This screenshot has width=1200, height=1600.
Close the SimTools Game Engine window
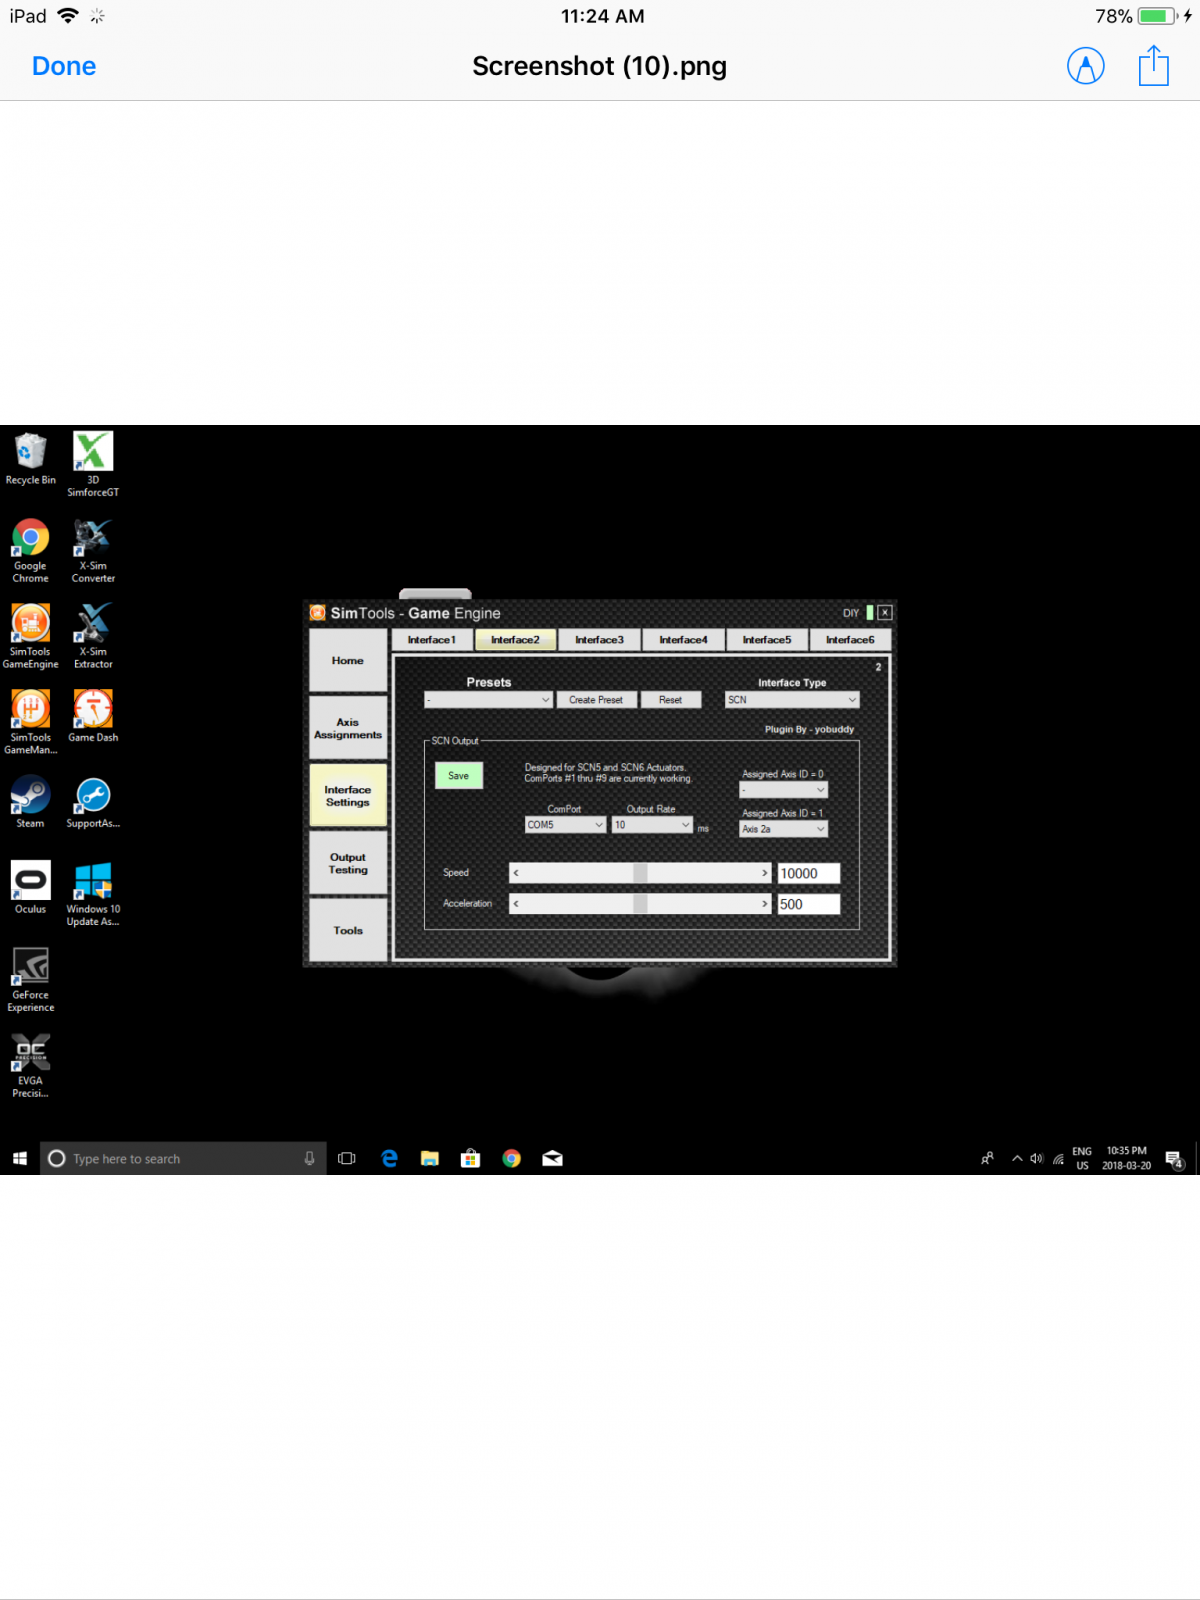[x=885, y=612]
